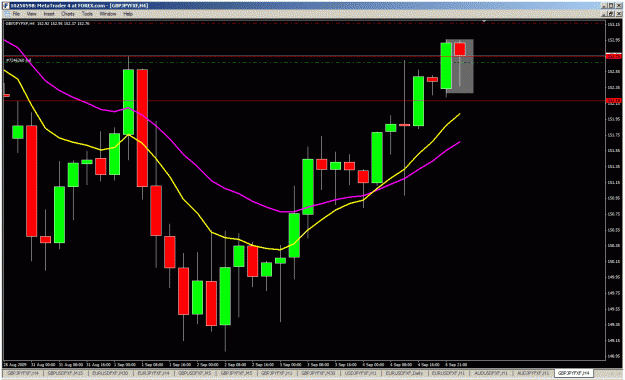Image resolution: width=625 pixels, height=380 pixels.
Task: Click the 6 Sep 21:00 time axis label
Action: point(456,364)
